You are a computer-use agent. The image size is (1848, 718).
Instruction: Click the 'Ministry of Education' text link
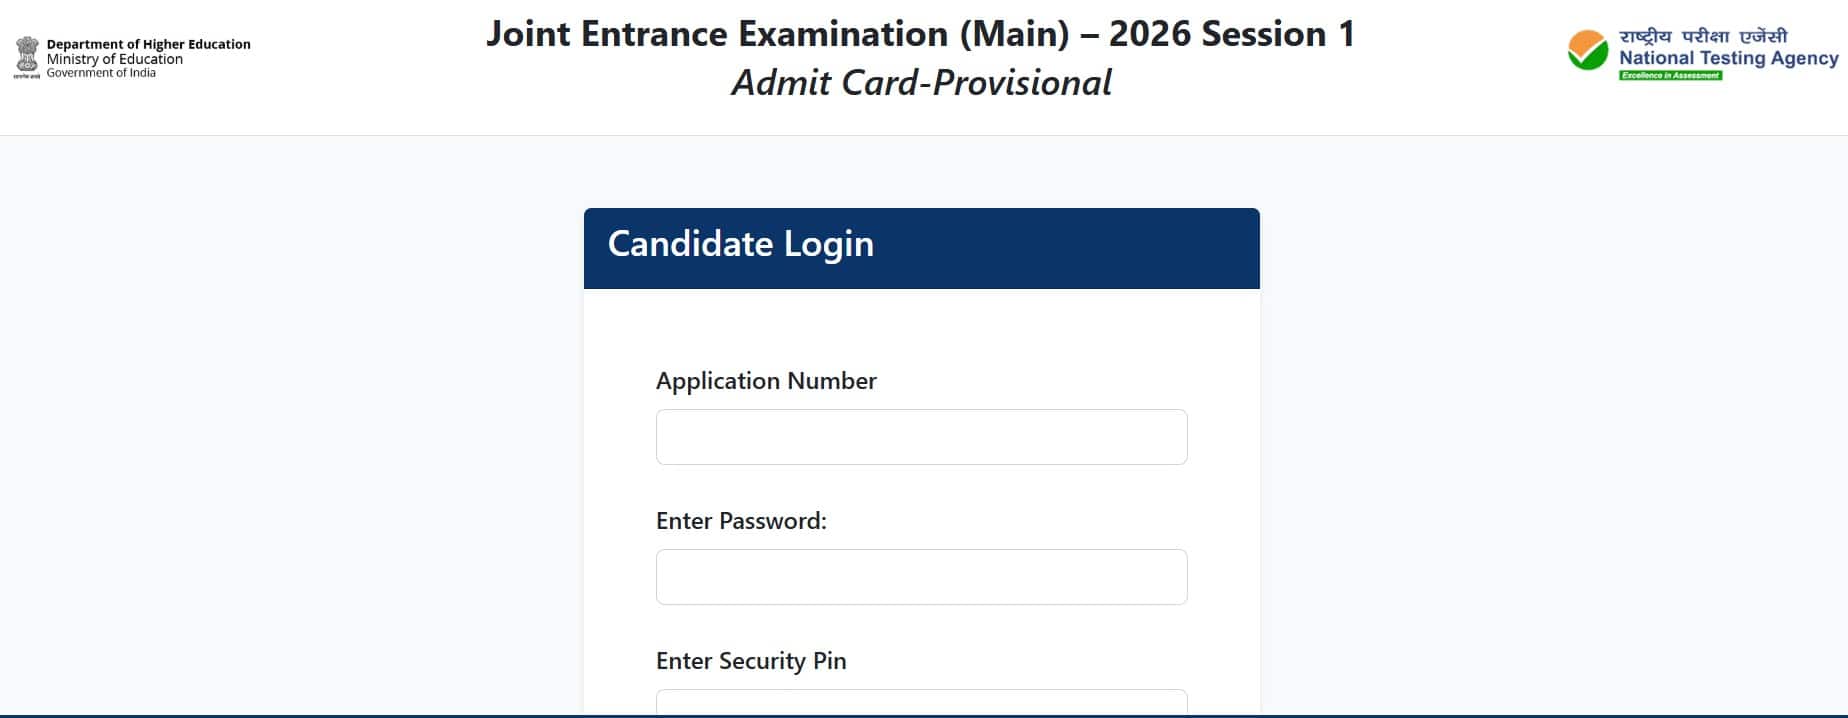(x=112, y=58)
